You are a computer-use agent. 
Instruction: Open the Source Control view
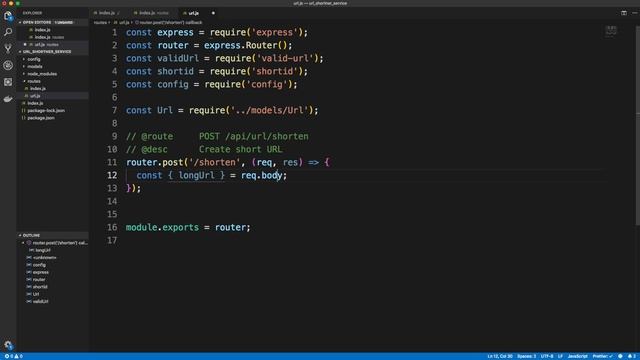8,49
